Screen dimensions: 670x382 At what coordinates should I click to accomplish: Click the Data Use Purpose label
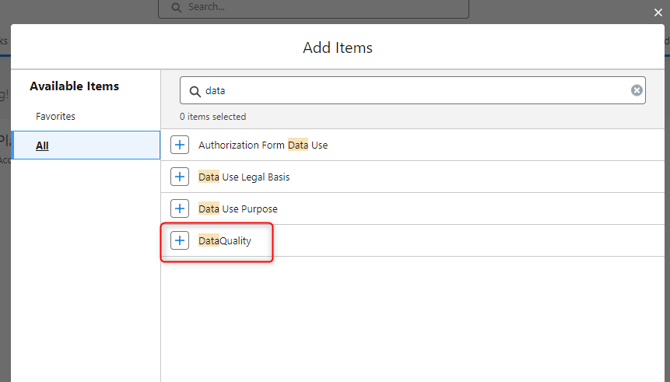tap(238, 209)
